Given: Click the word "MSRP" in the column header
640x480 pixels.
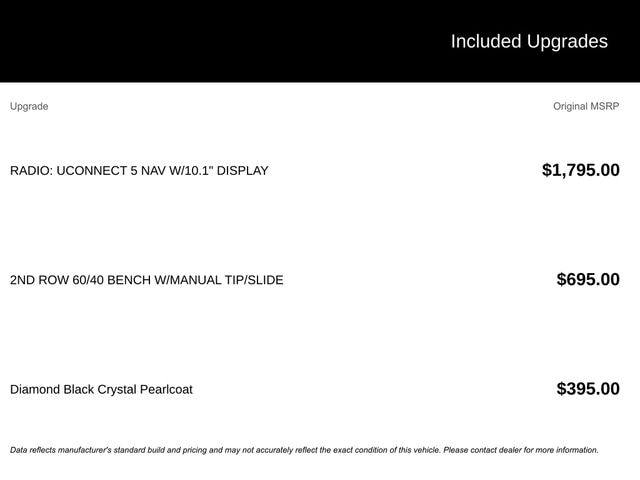Looking at the screenshot, I should [x=605, y=106].
